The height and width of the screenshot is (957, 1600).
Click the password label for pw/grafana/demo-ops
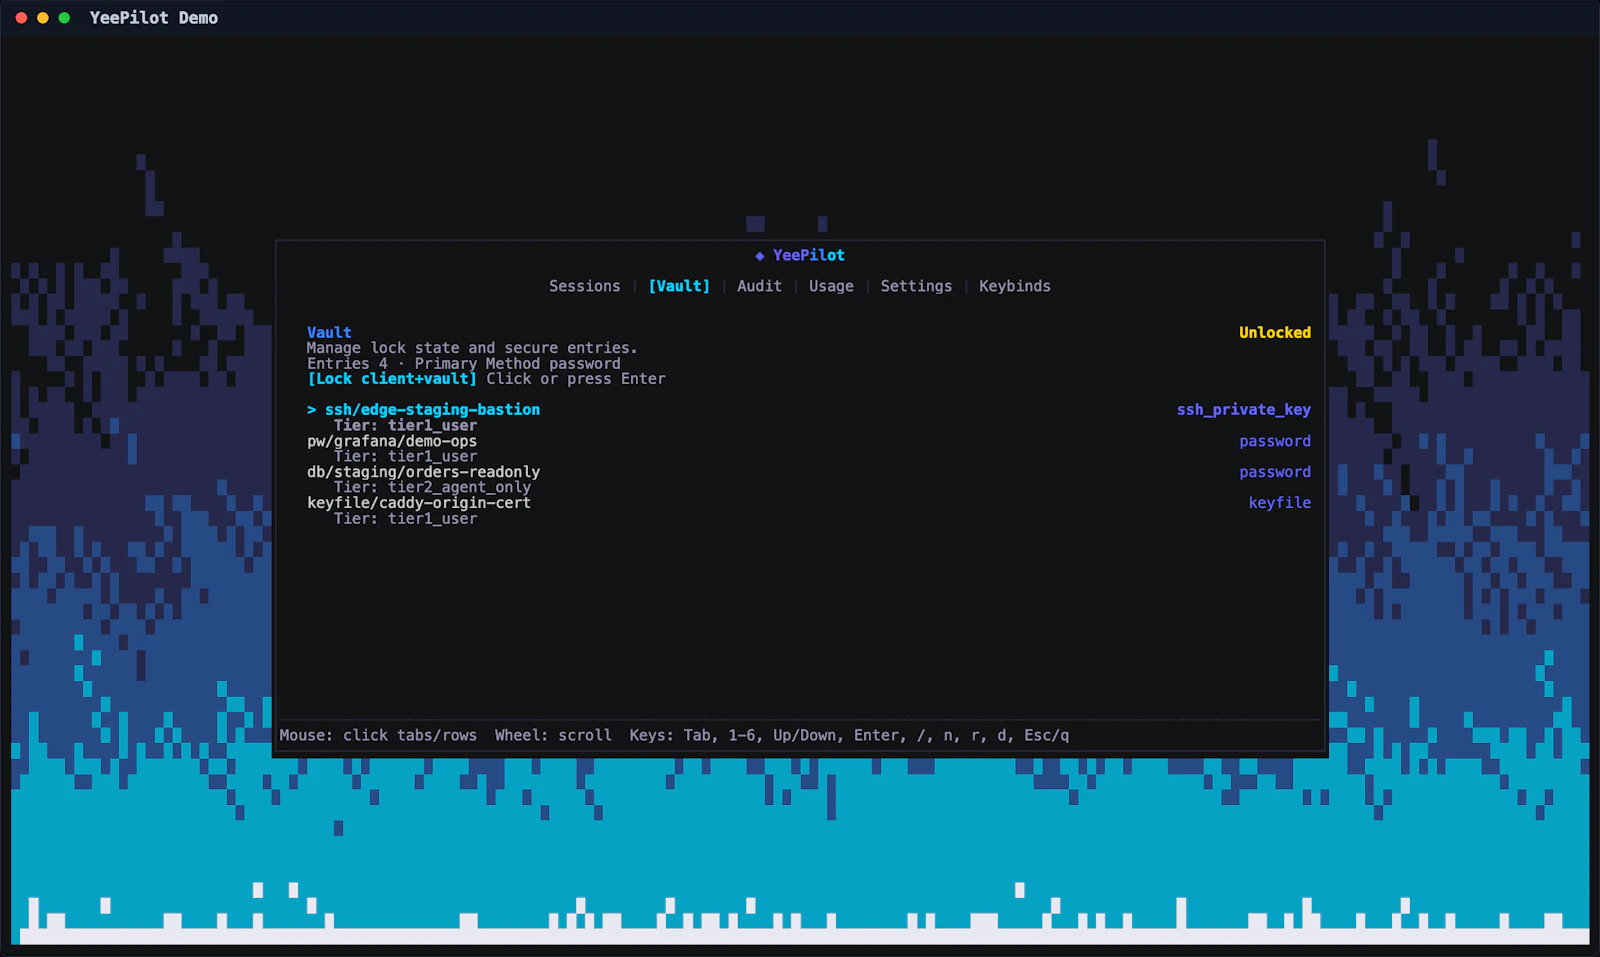pos(1275,441)
